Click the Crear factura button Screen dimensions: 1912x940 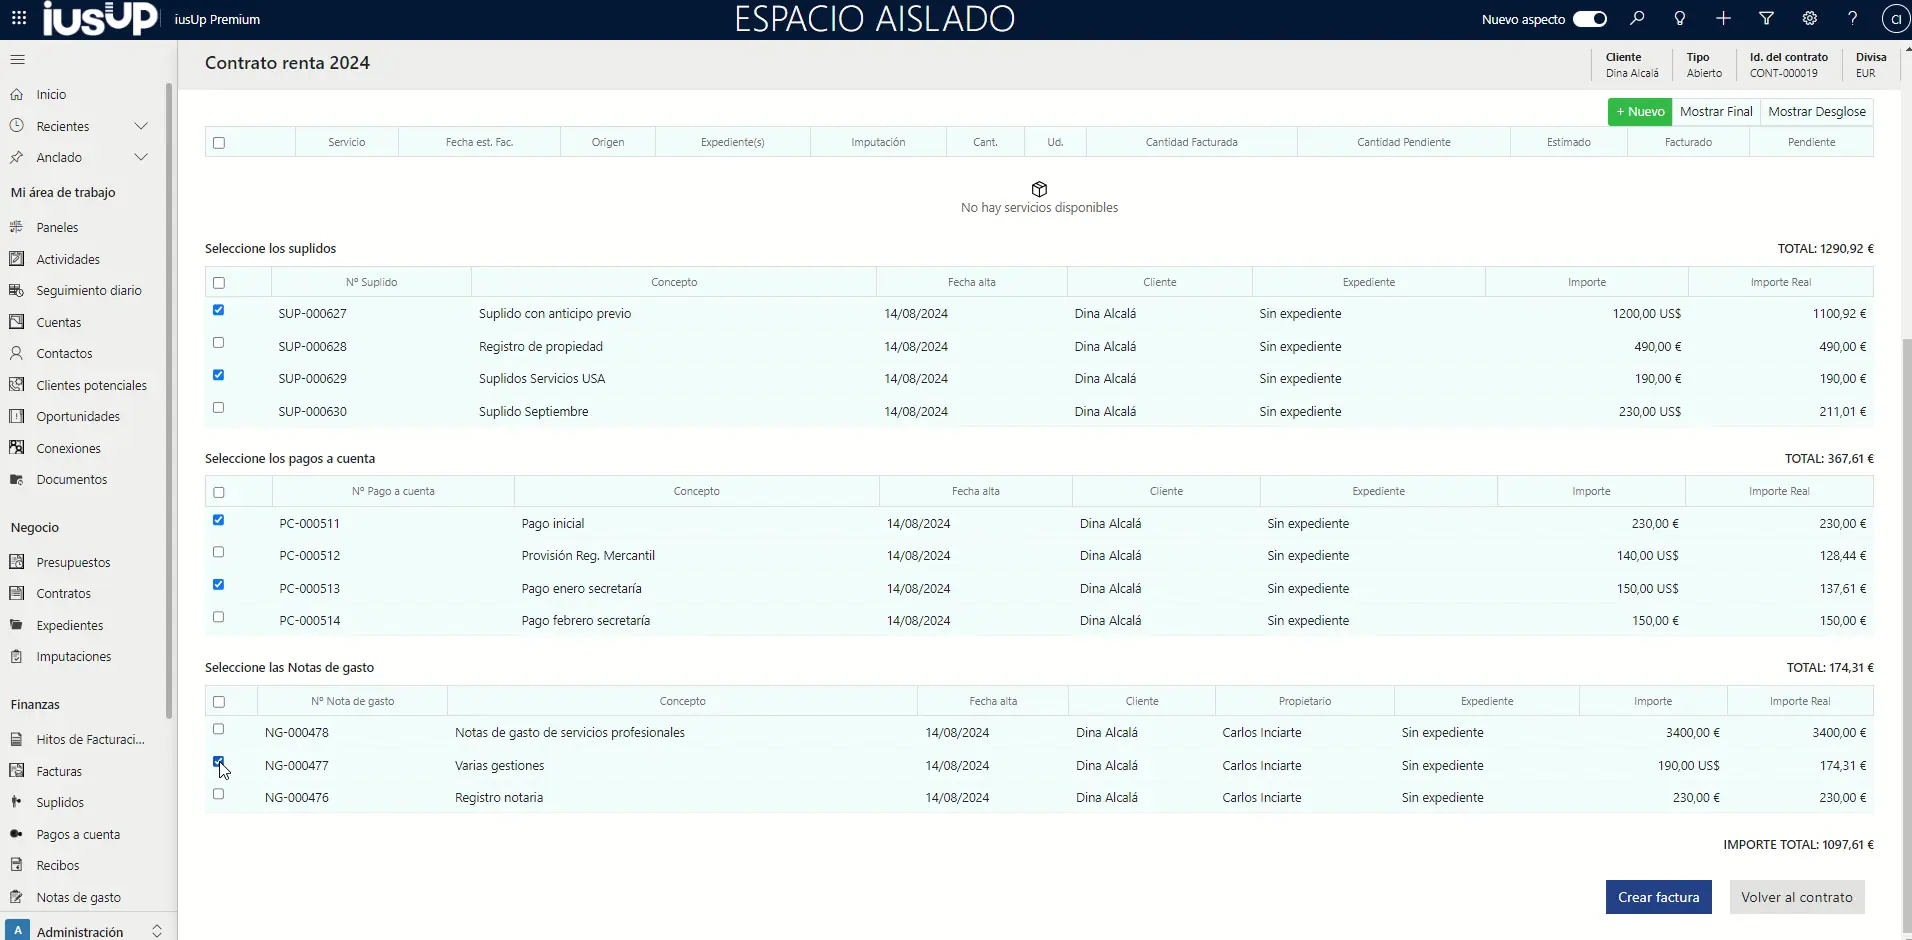click(1658, 897)
